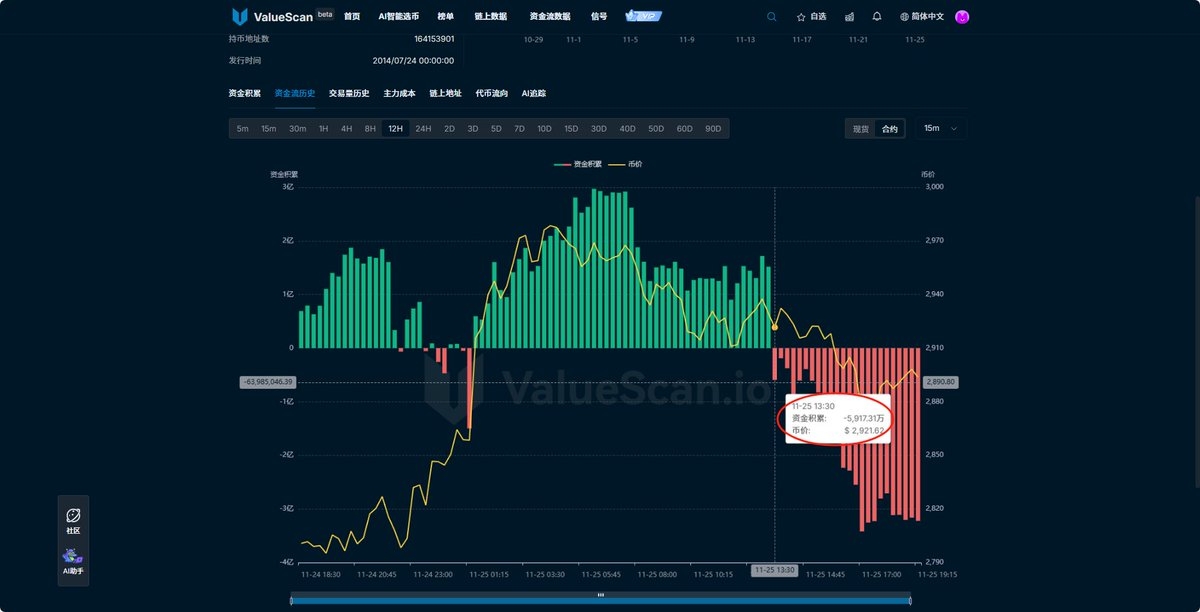The height and width of the screenshot is (612, 1200).
Task: Open 榜单 rankings menu
Action: 446,16
